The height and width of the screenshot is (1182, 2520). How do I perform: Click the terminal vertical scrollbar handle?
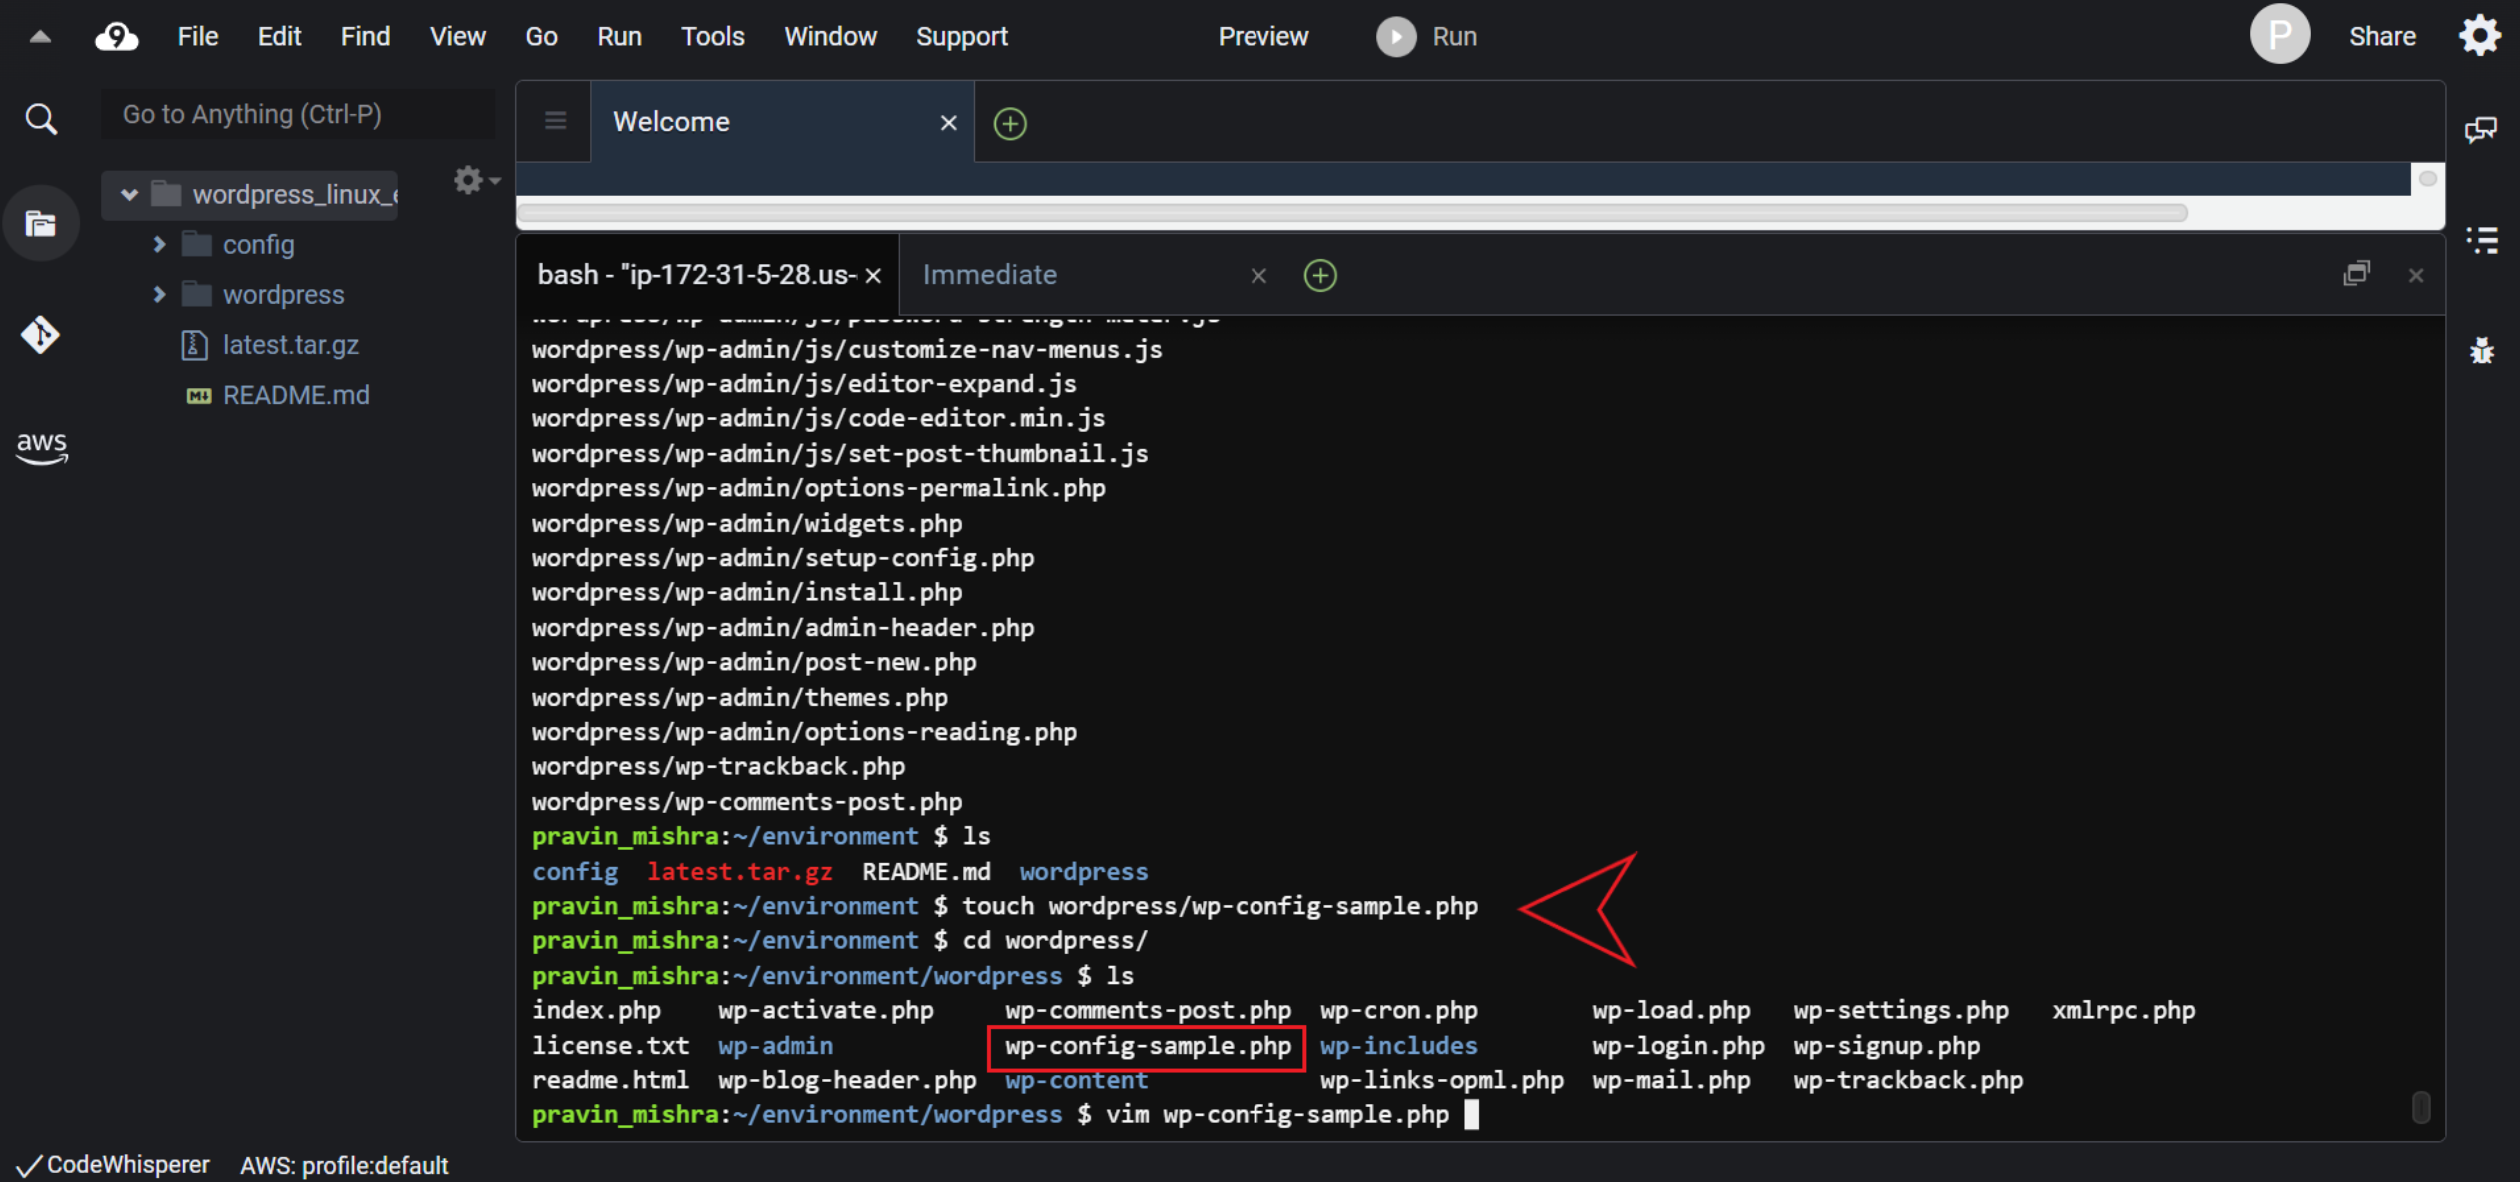click(2421, 1107)
